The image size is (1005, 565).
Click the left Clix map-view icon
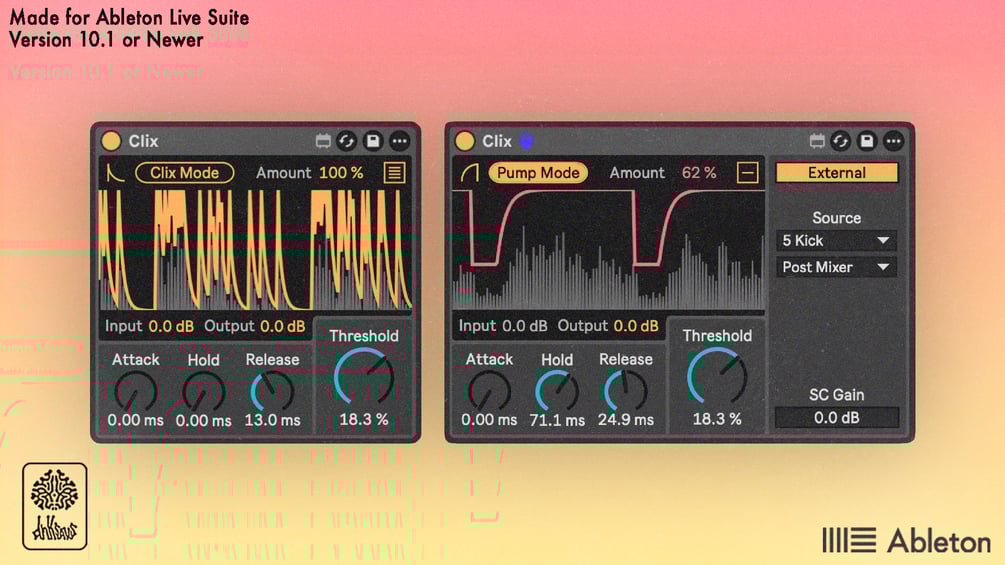[x=323, y=141]
